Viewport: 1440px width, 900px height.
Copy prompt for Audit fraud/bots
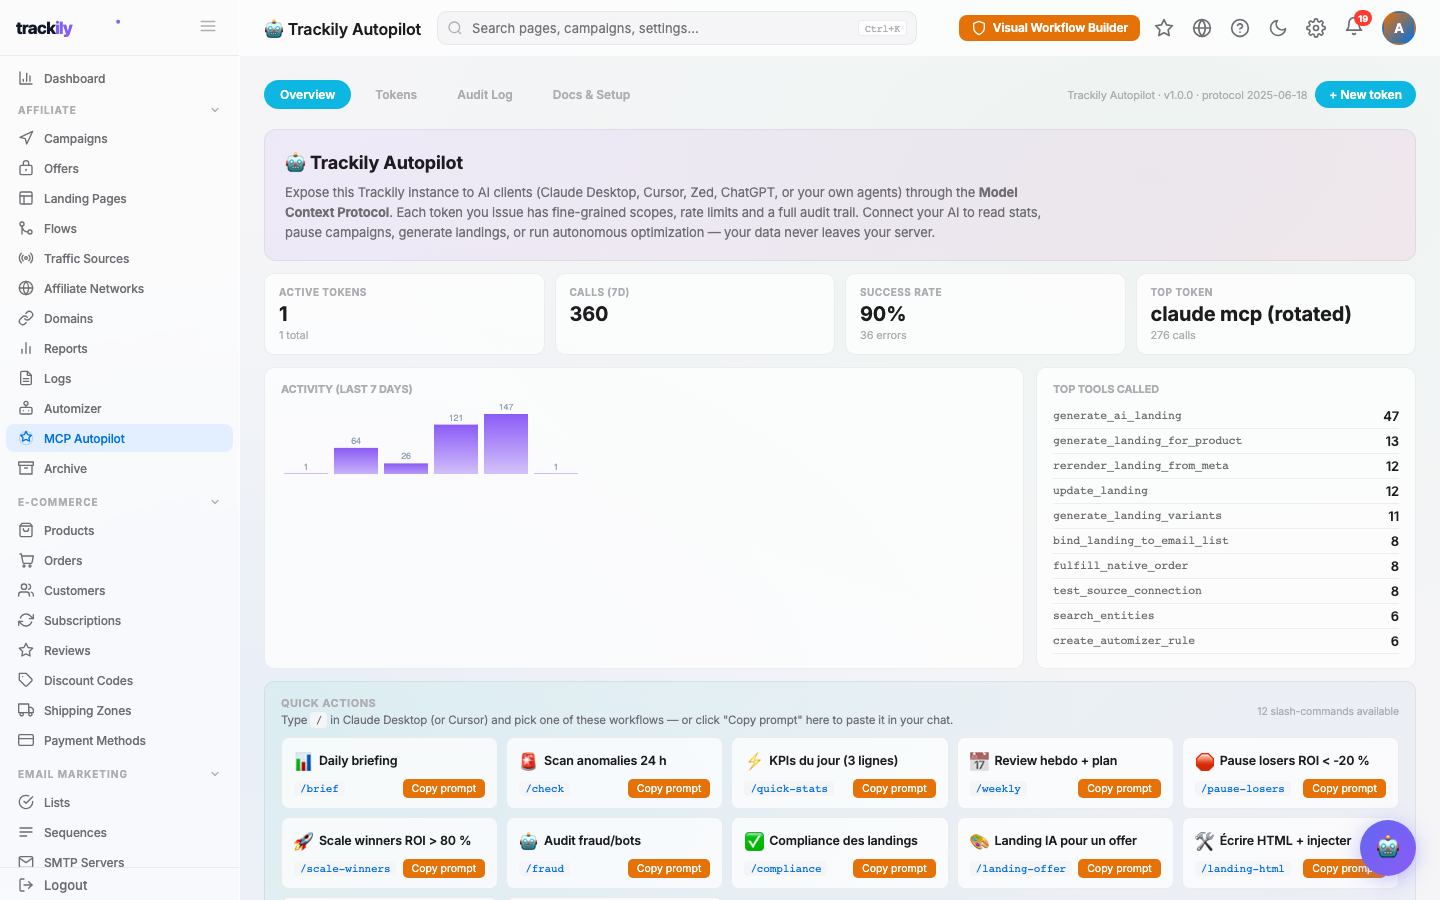[x=669, y=868]
